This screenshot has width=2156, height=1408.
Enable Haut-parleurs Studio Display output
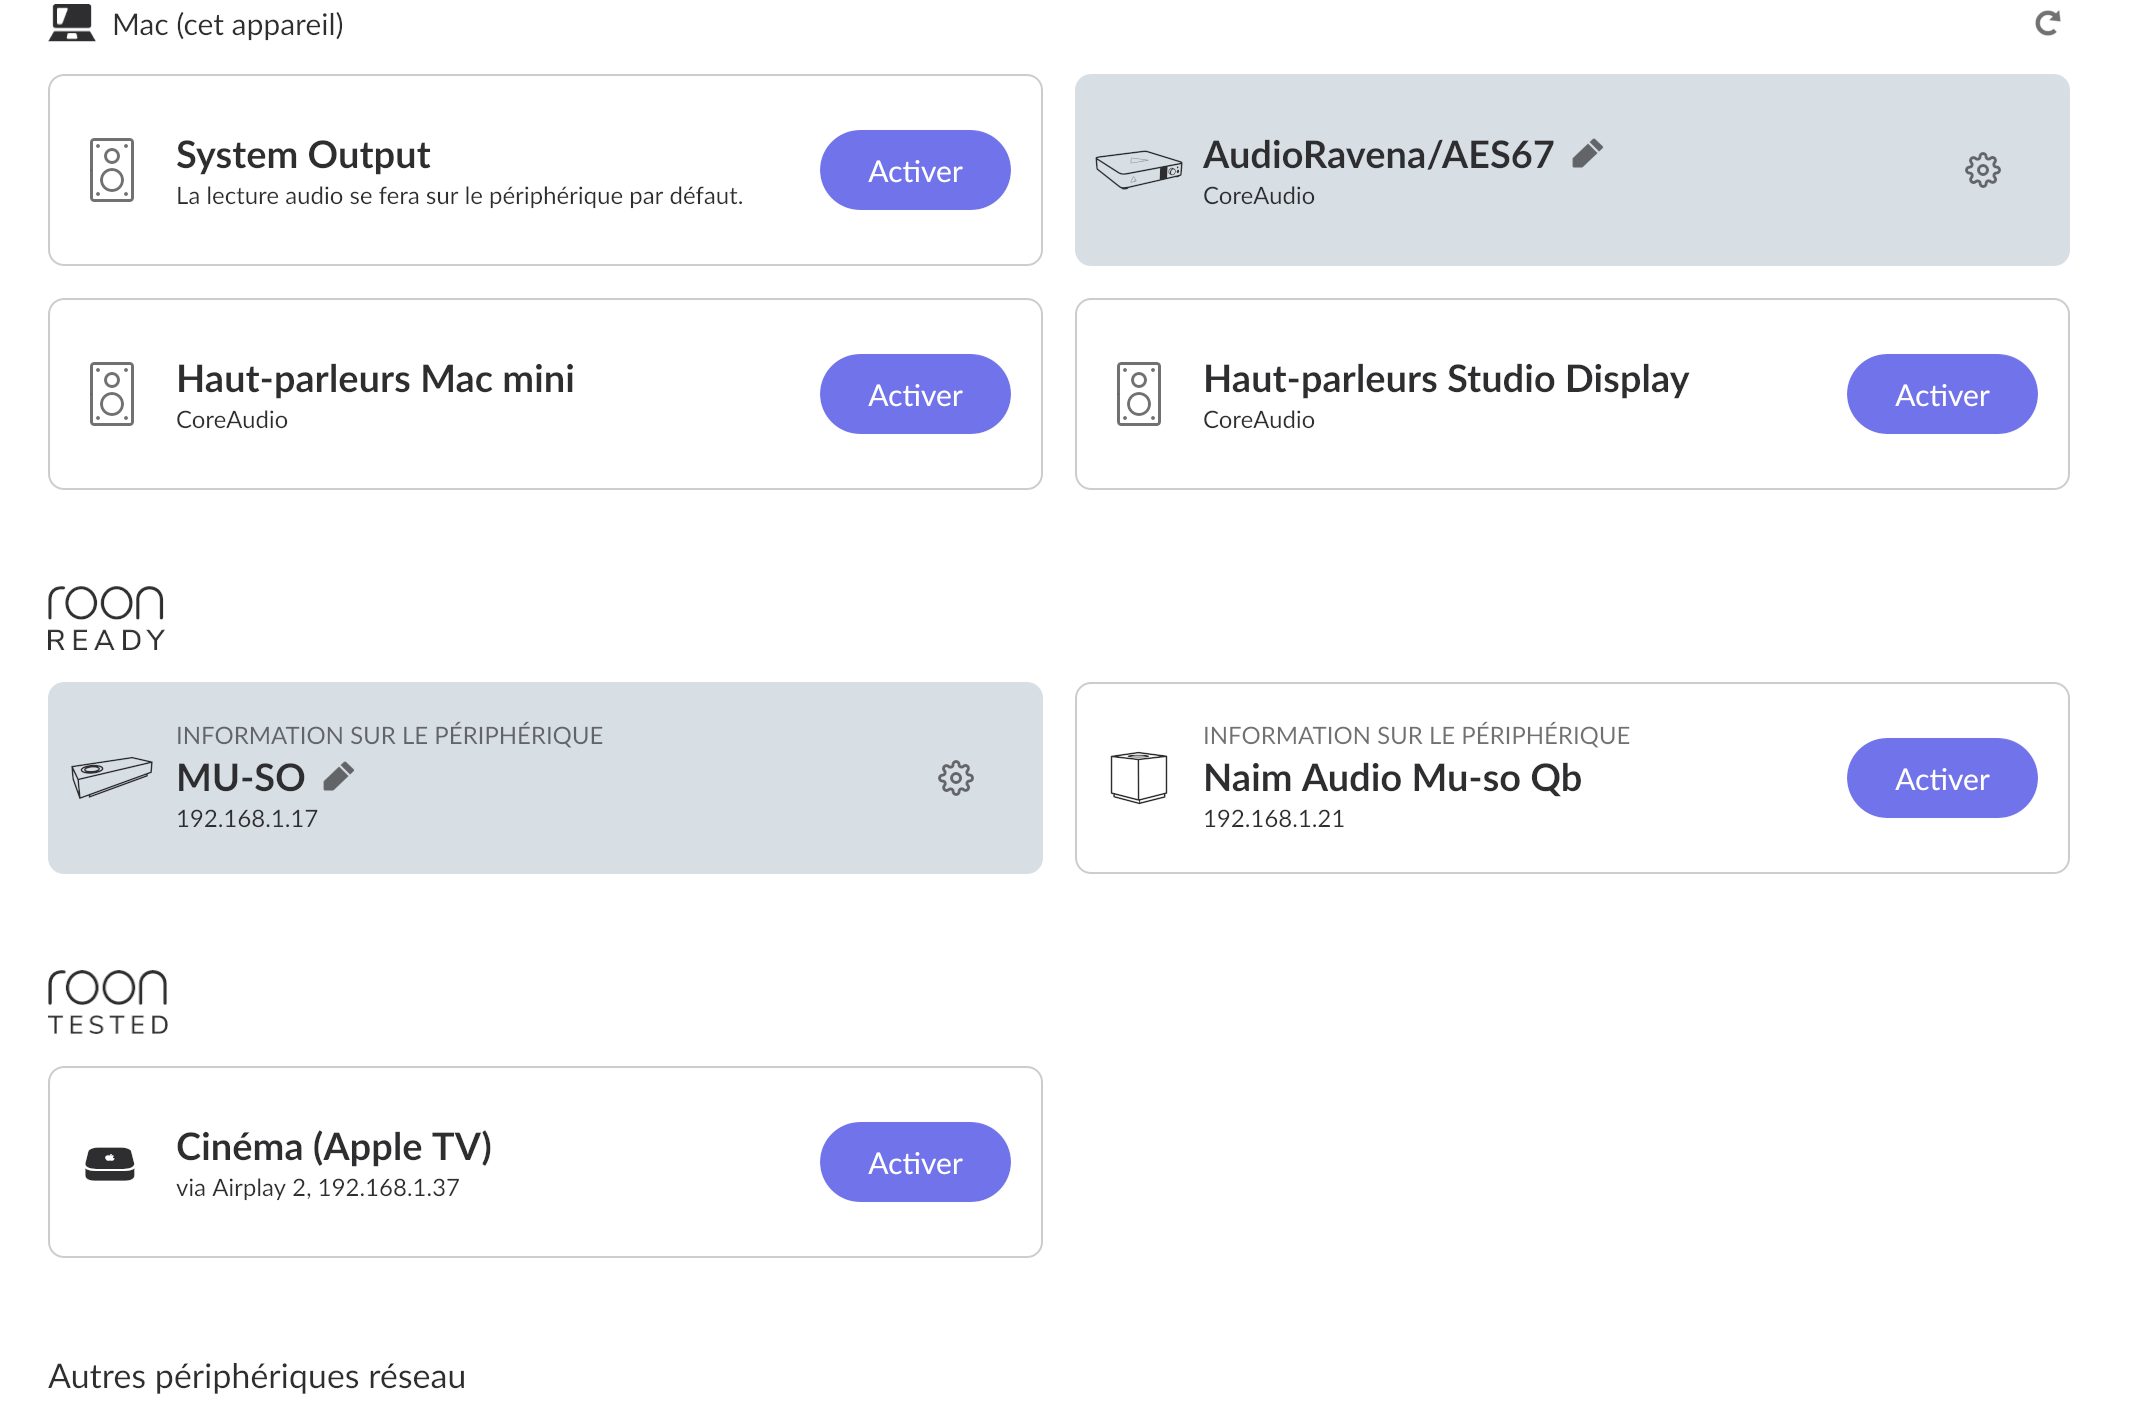pyautogui.click(x=1941, y=394)
